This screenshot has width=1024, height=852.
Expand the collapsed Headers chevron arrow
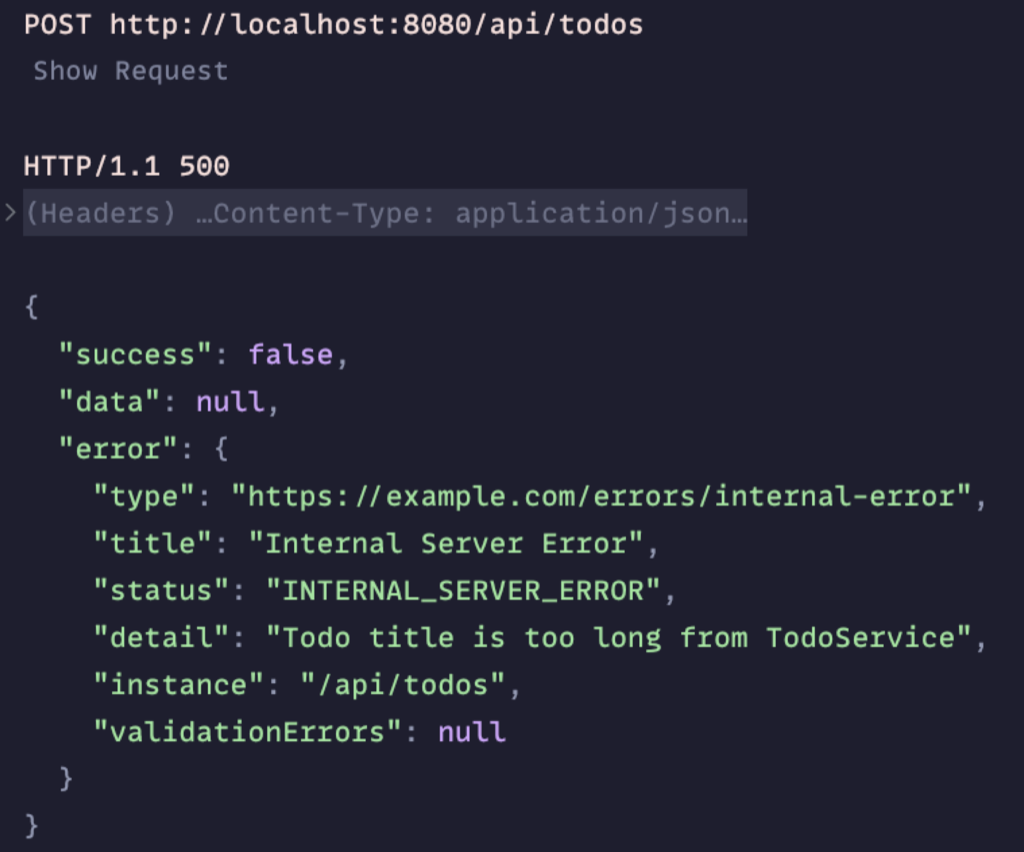tap(10, 213)
